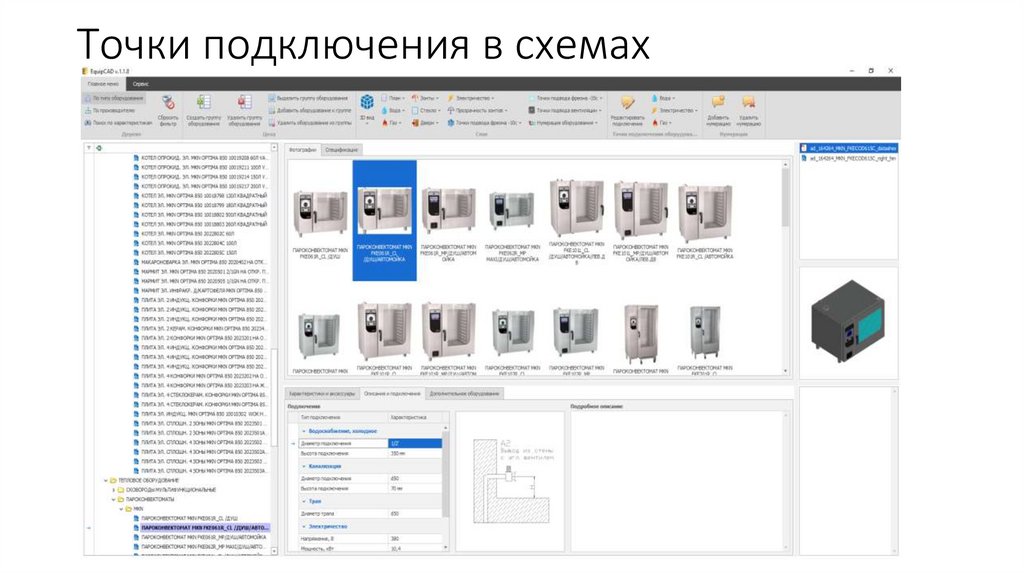Switch to Главное меню ribbon tab

[x=103, y=84]
